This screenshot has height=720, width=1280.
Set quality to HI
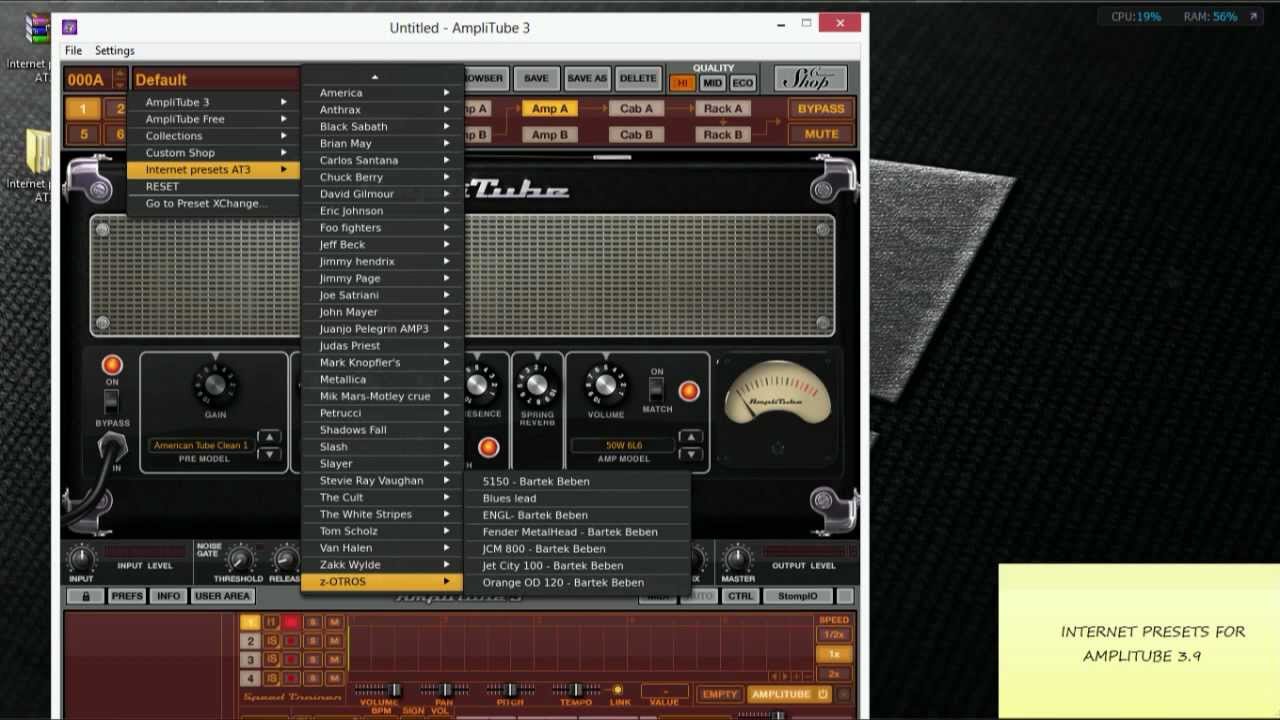click(683, 83)
